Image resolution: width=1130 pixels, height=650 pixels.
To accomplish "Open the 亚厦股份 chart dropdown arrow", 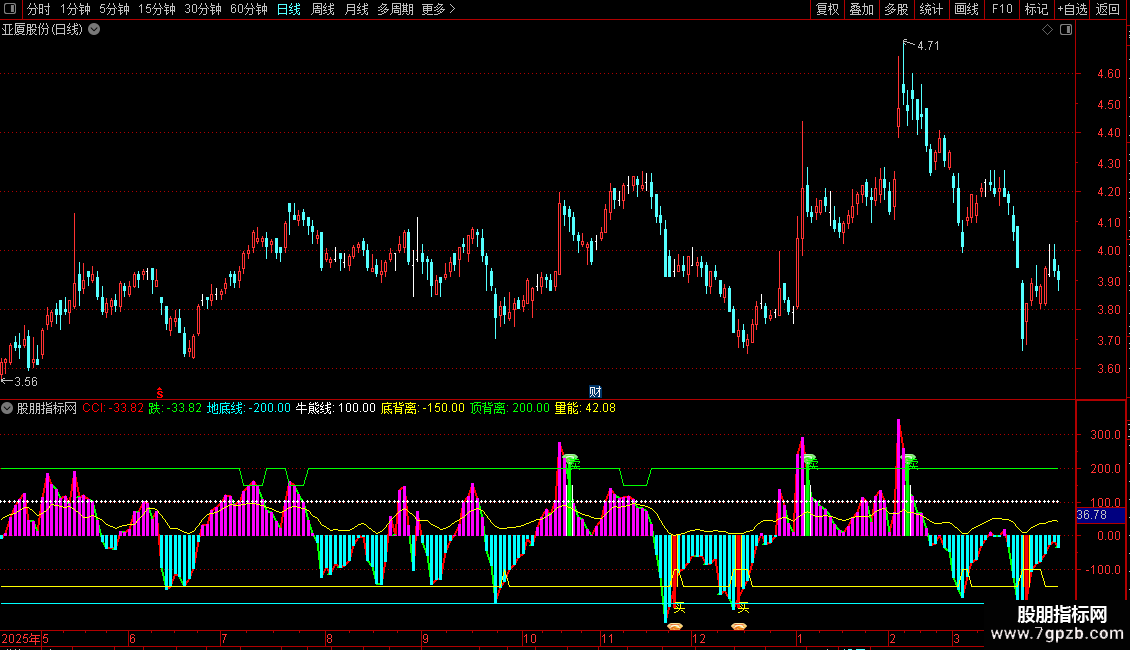I will pyautogui.click(x=94, y=30).
